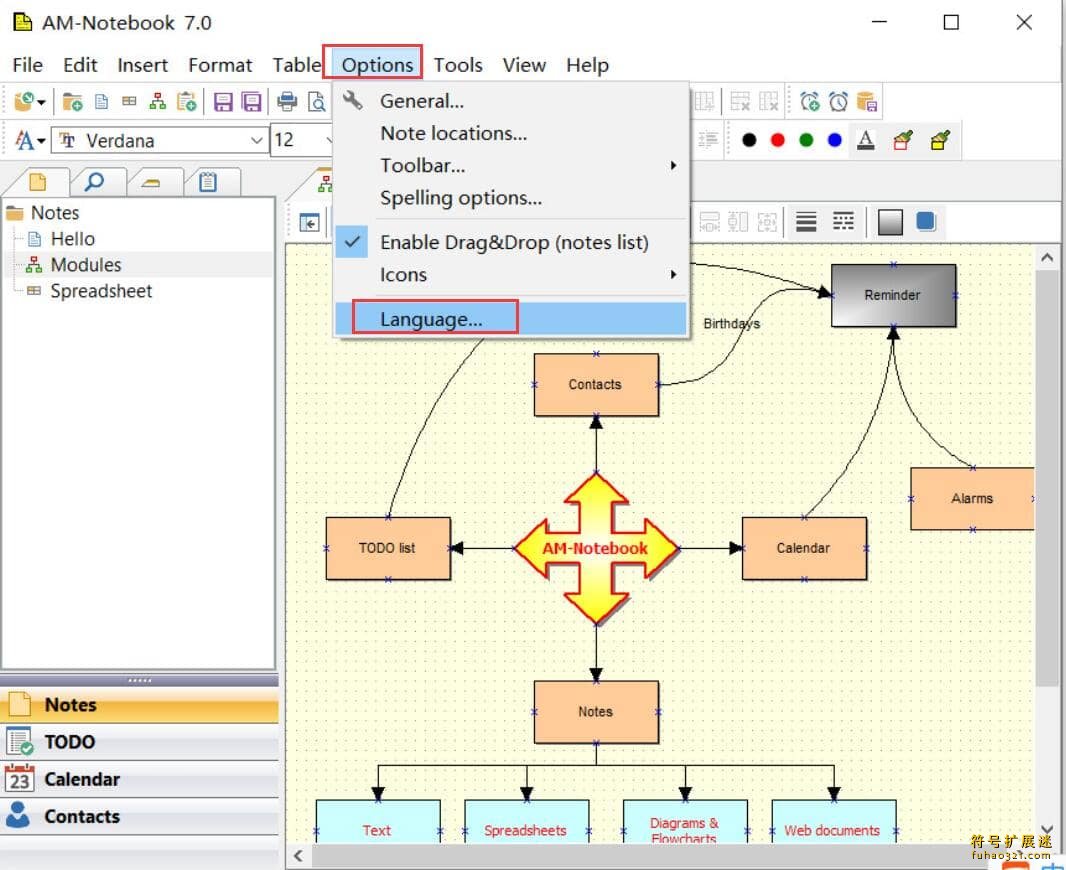Open the Contacts section in sidebar
The width and height of the screenshot is (1066, 870).
139,816
